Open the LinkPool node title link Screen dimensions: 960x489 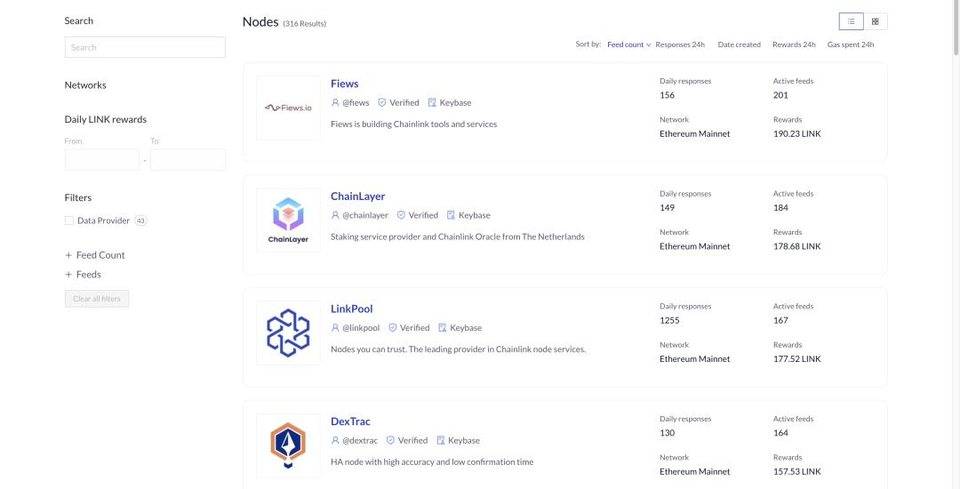pyautogui.click(x=351, y=309)
